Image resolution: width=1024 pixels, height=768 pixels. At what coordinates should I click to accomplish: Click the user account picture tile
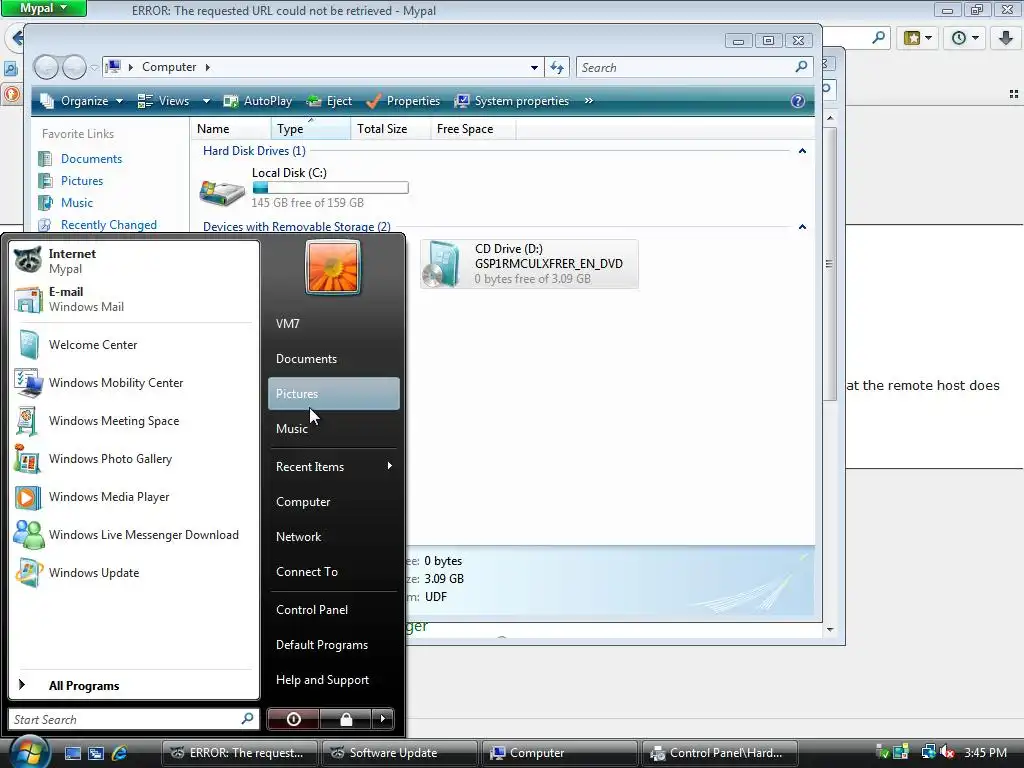point(333,268)
